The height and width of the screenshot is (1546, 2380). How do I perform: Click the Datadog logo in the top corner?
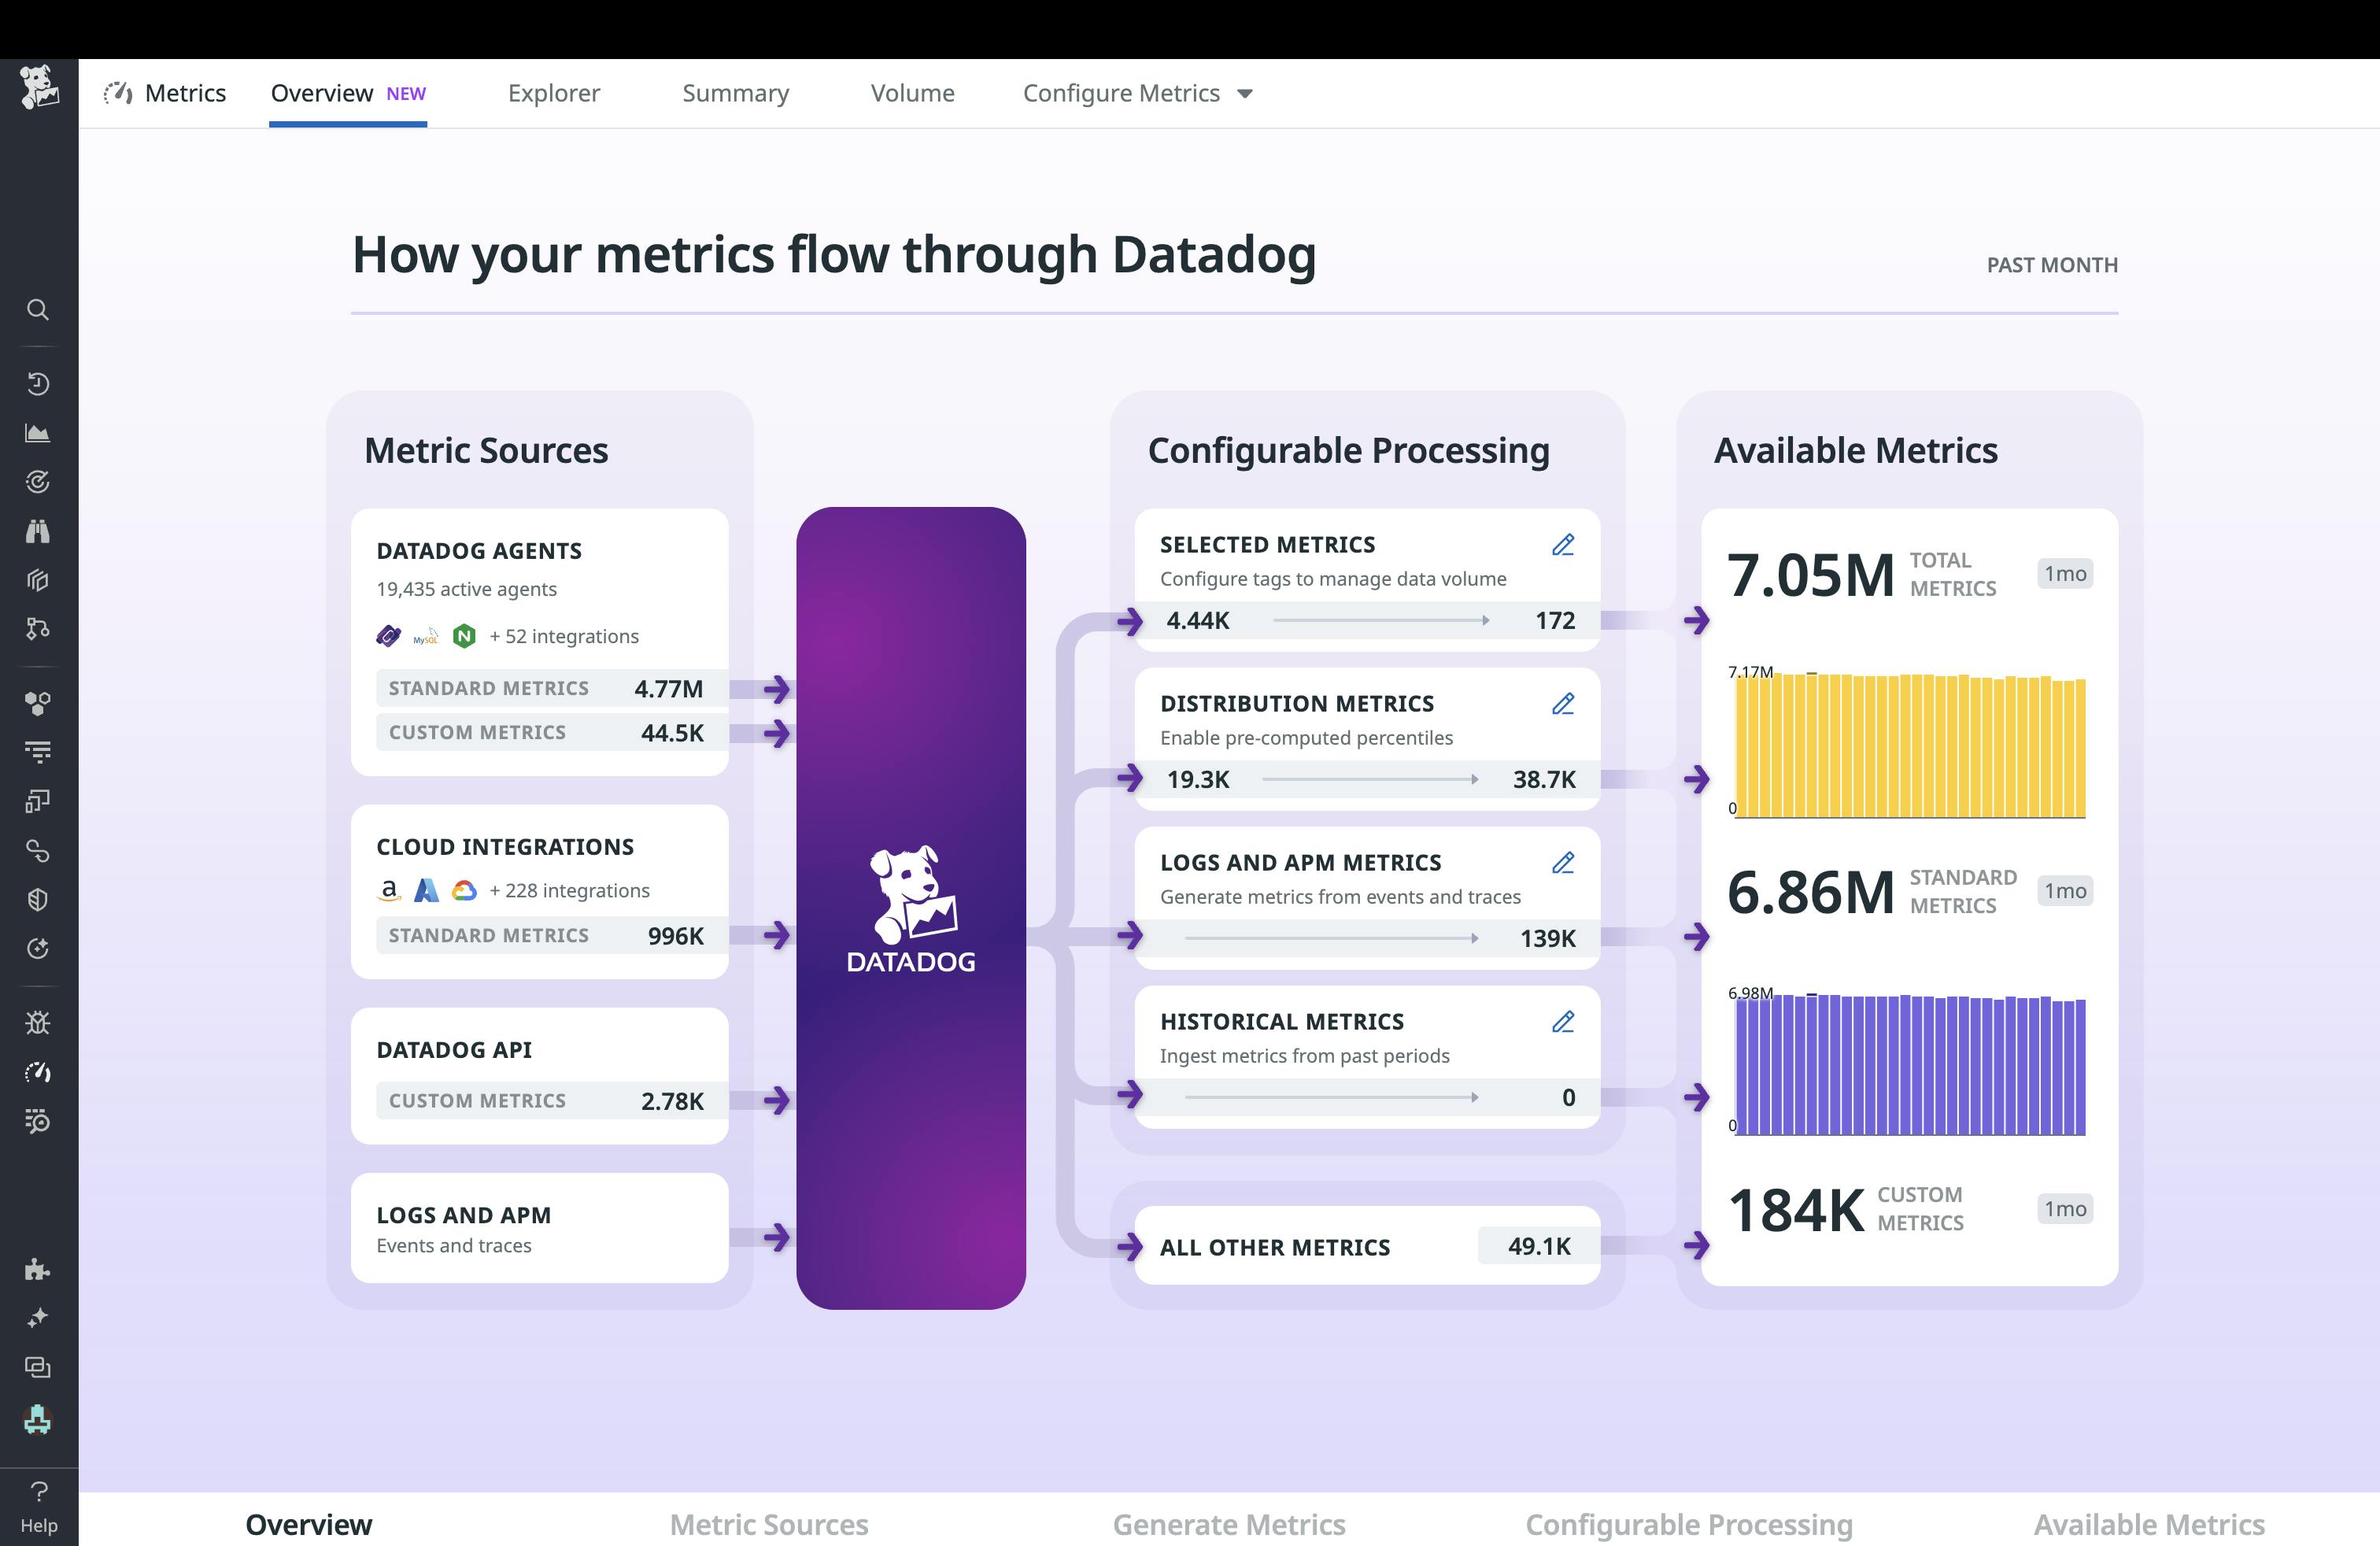click(x=38, y=90)
